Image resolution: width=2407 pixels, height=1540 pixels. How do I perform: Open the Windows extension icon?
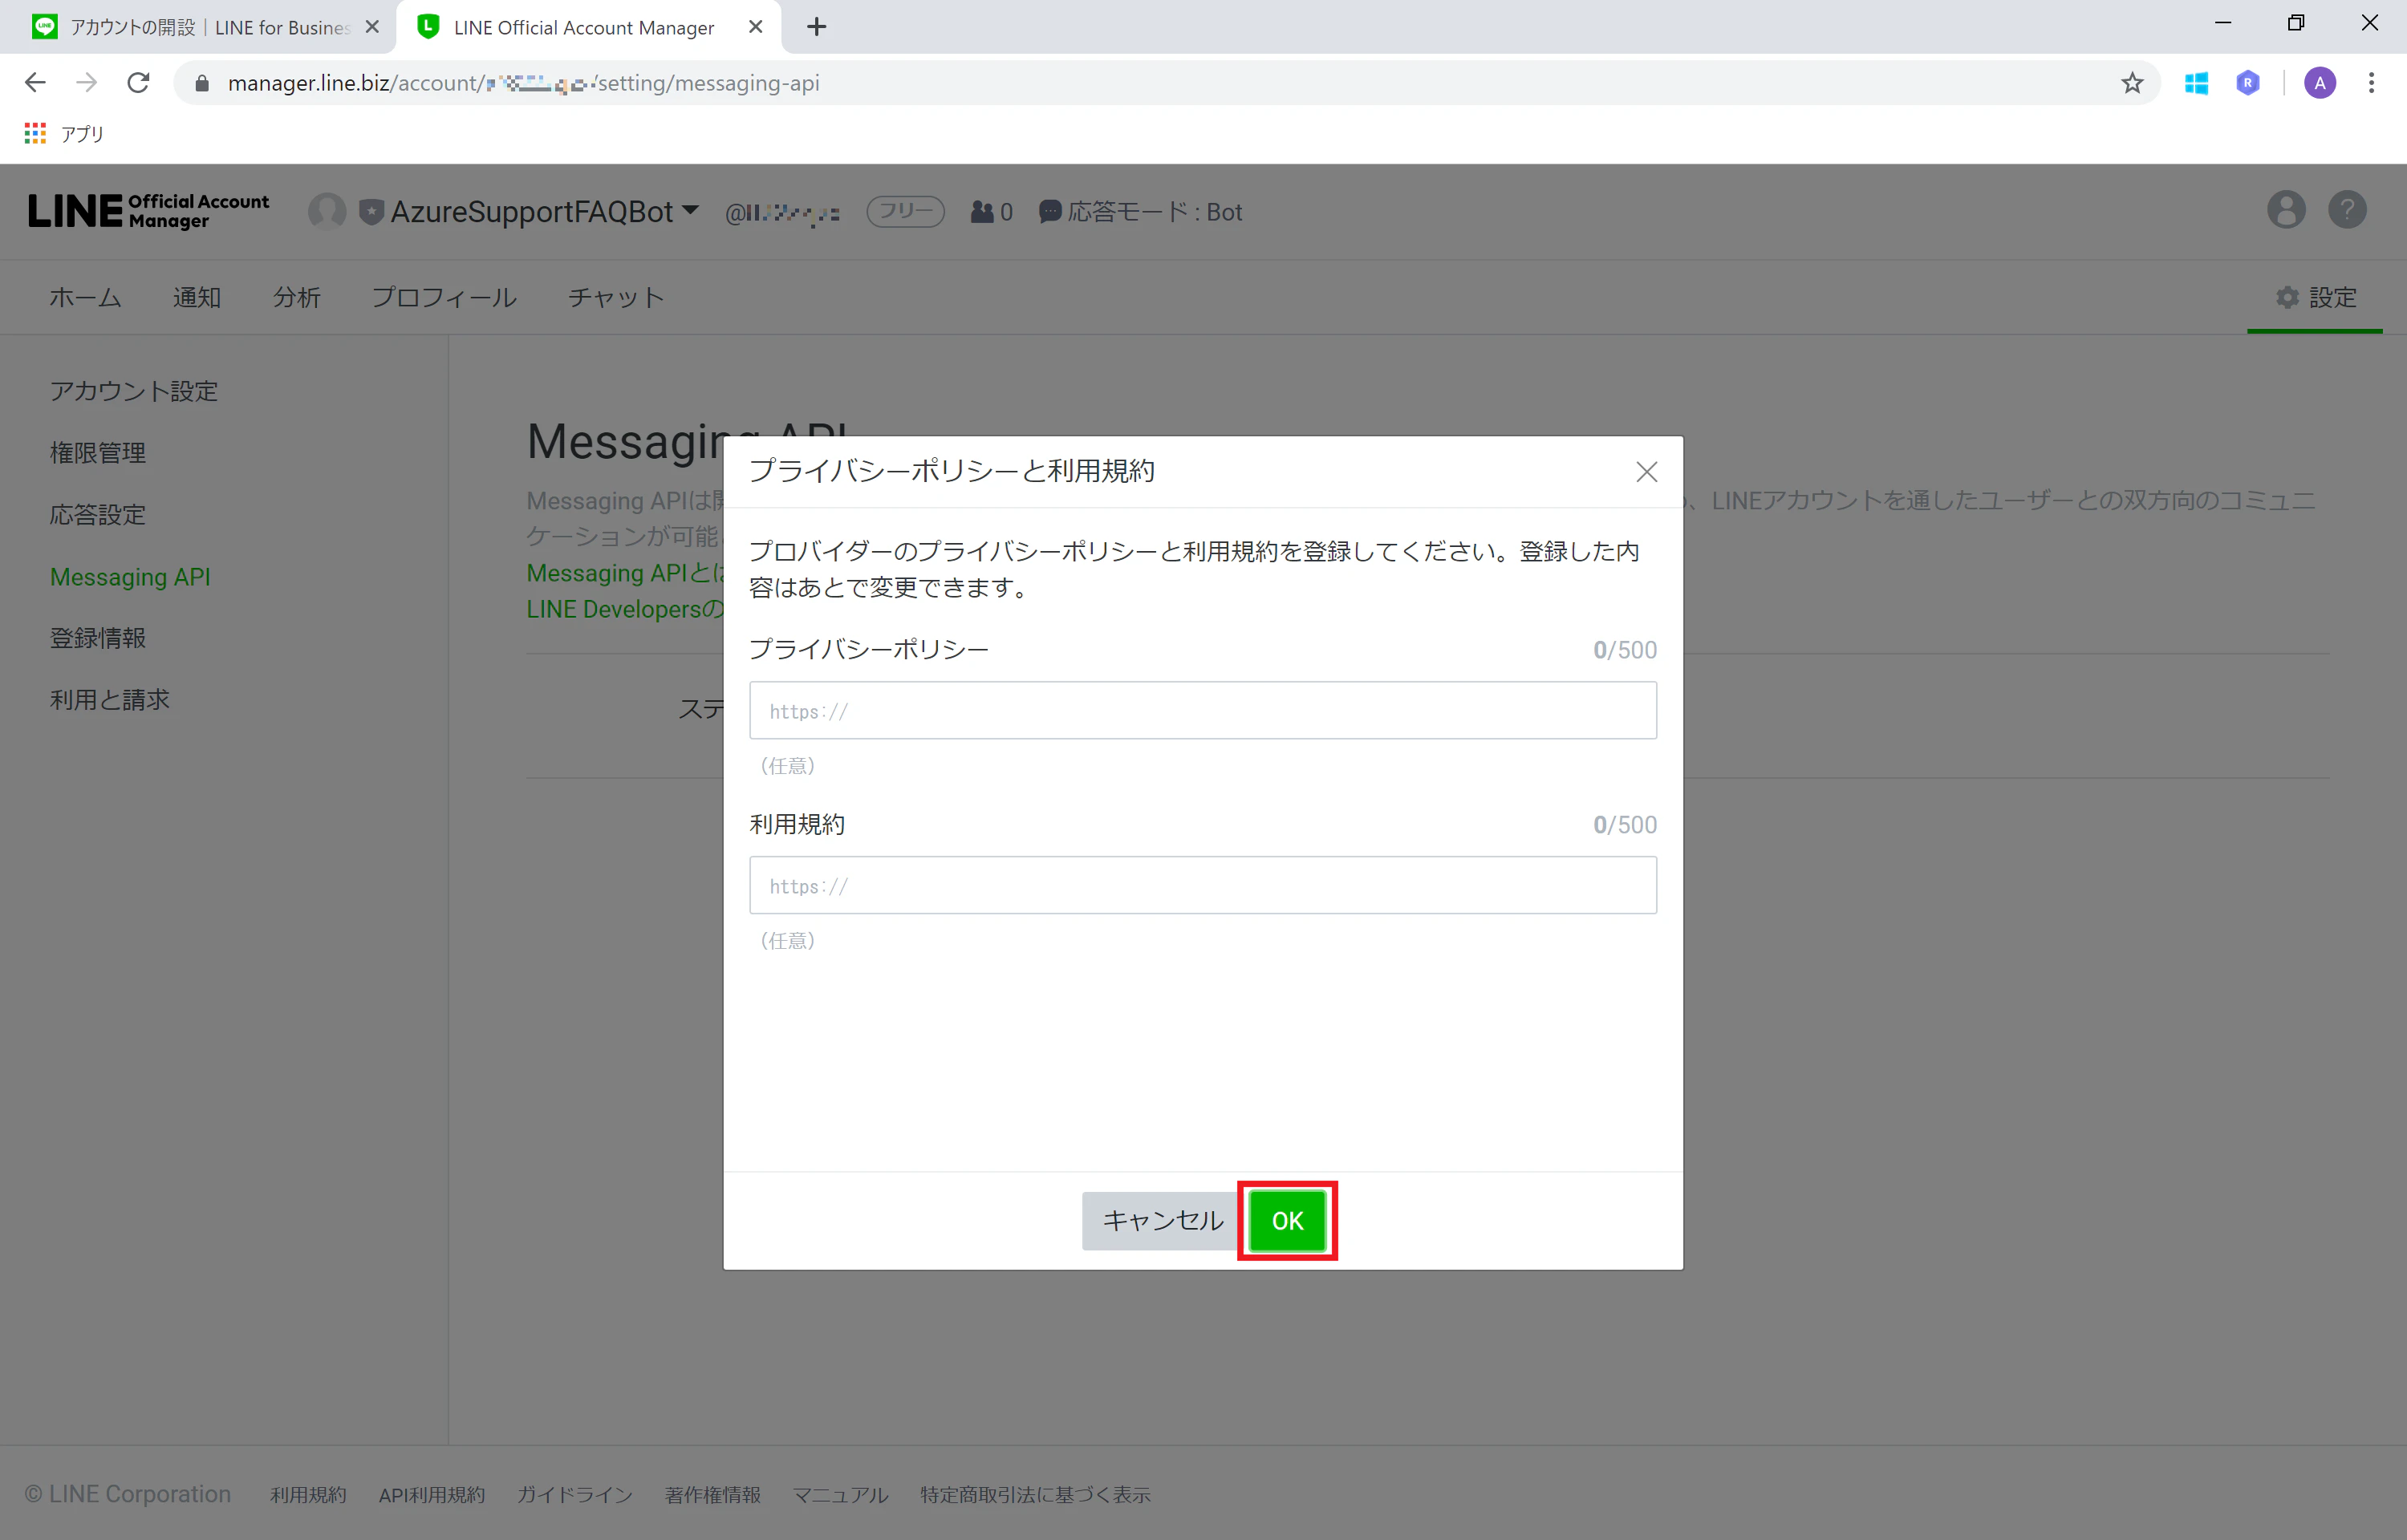pos(2196,83)
